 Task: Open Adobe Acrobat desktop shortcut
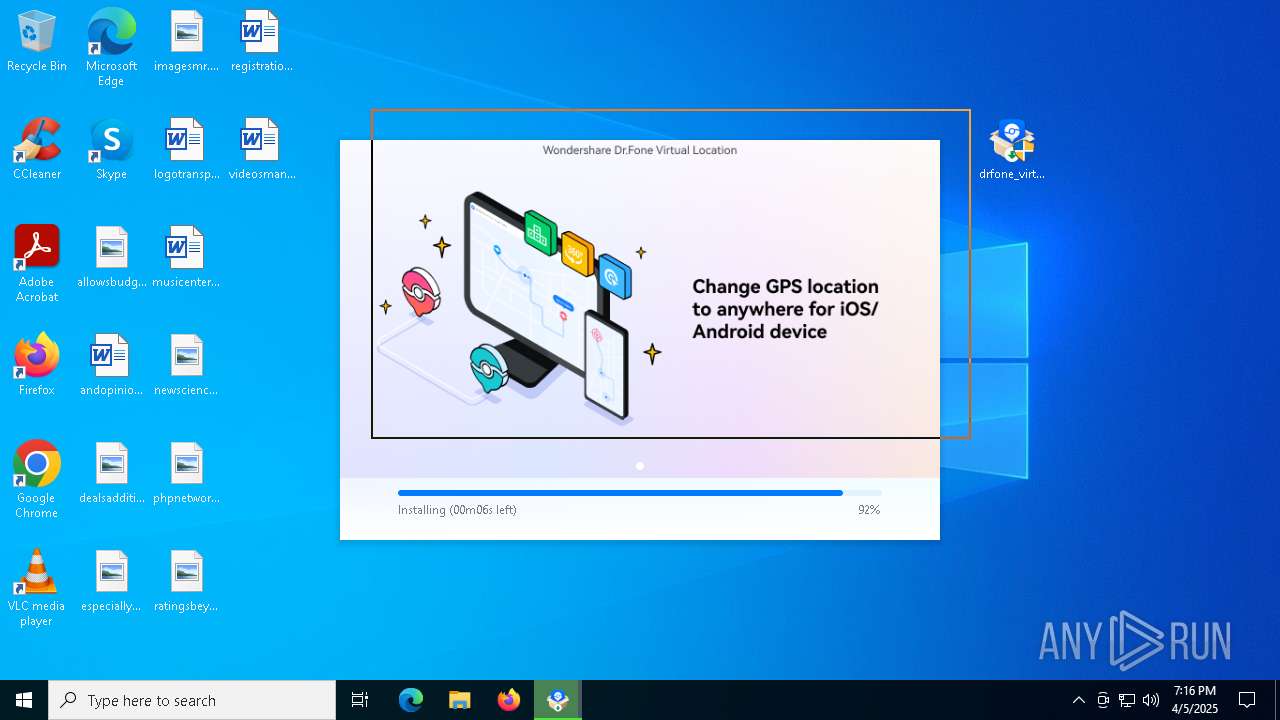[37, 264]
